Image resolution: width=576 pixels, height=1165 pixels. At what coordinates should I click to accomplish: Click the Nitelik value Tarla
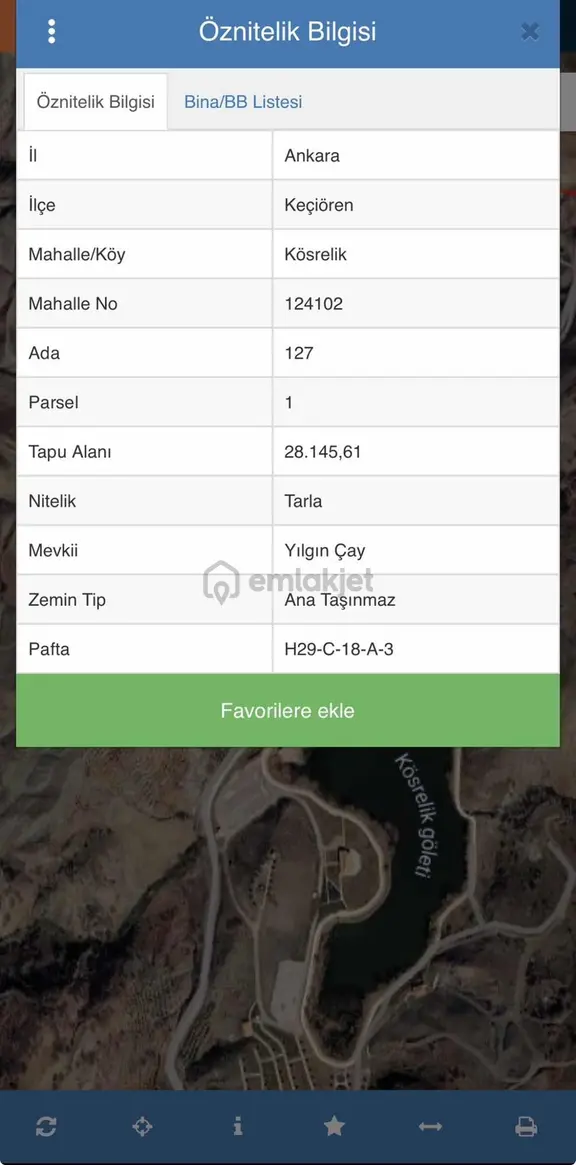(303, 501)
